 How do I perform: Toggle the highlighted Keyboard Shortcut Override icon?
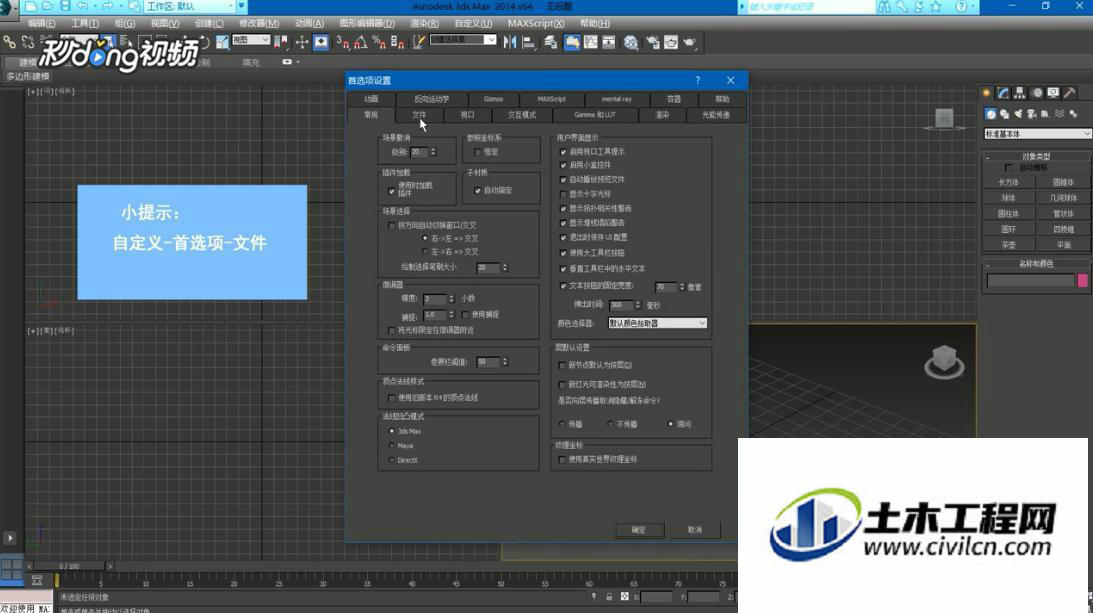point(321,43)
